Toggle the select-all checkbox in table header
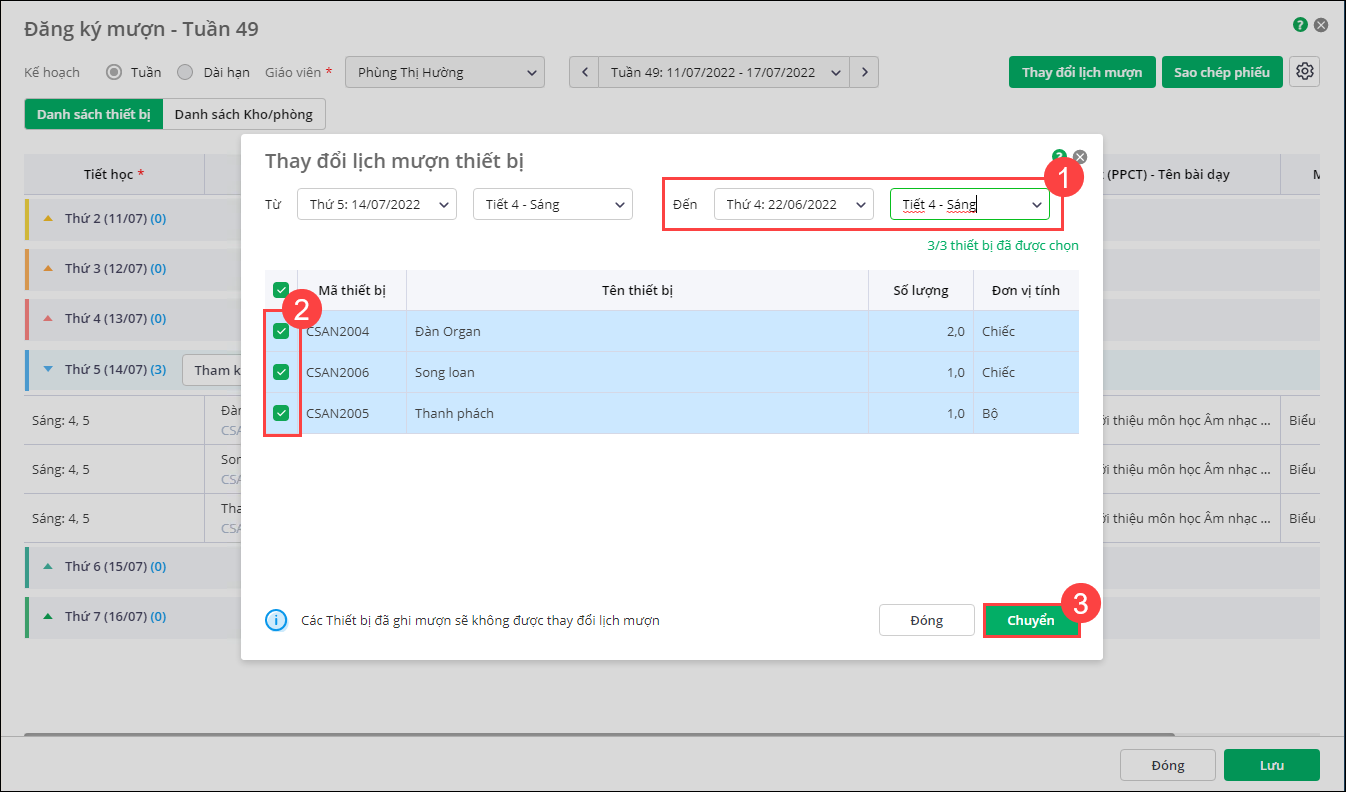Image resolution: width=1346 pixels, height=792 pixels. (281, 290)
